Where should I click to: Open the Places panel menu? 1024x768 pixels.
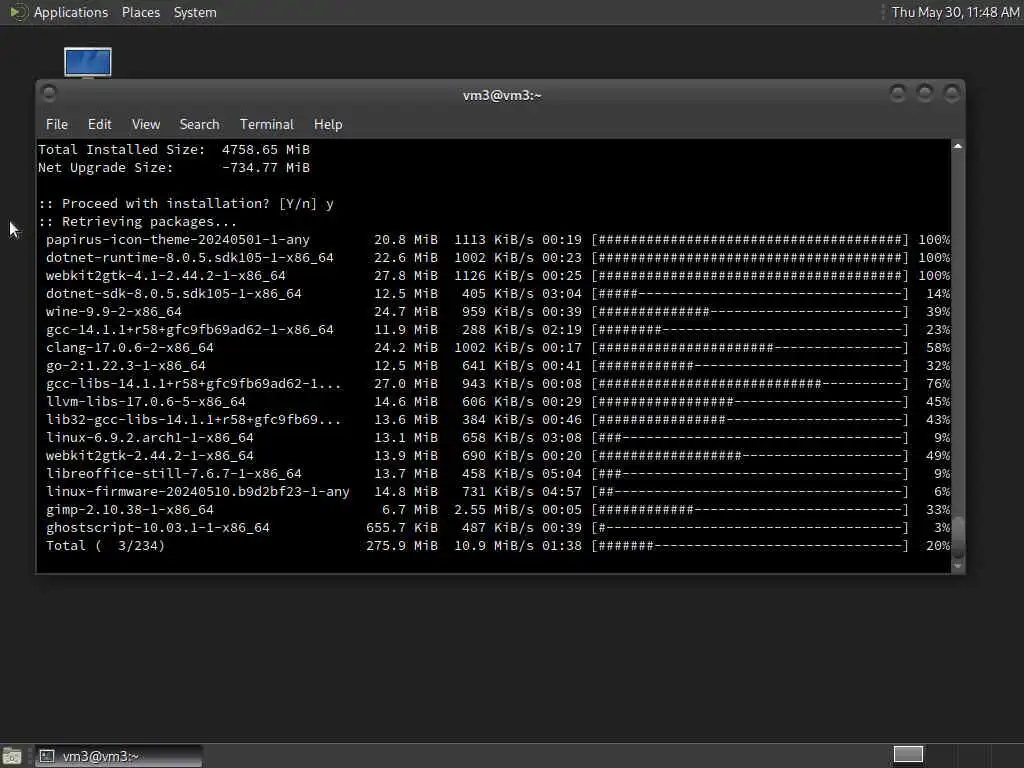[x=140, y=12]
